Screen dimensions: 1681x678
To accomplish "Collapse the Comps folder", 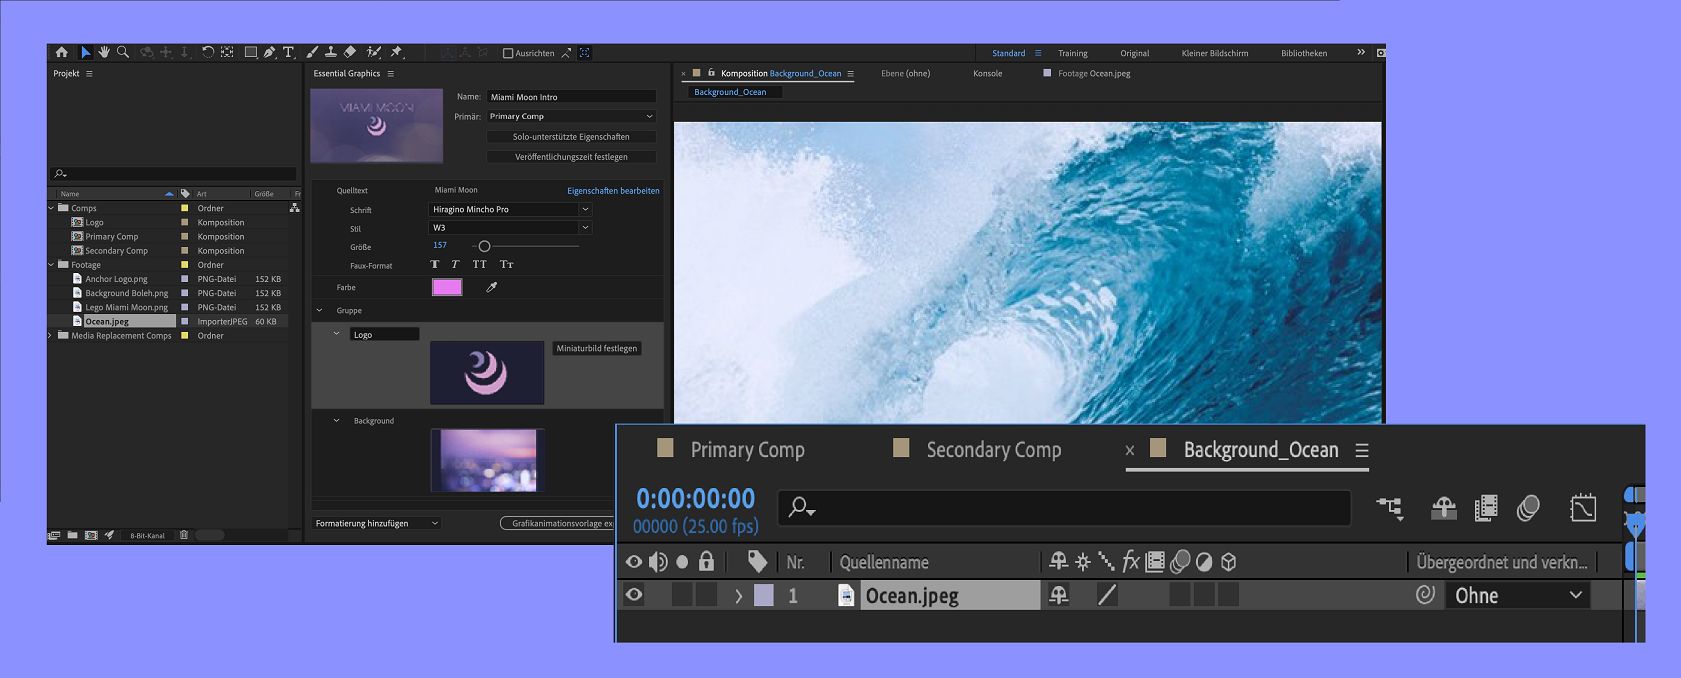I will (x=52, y=208).
